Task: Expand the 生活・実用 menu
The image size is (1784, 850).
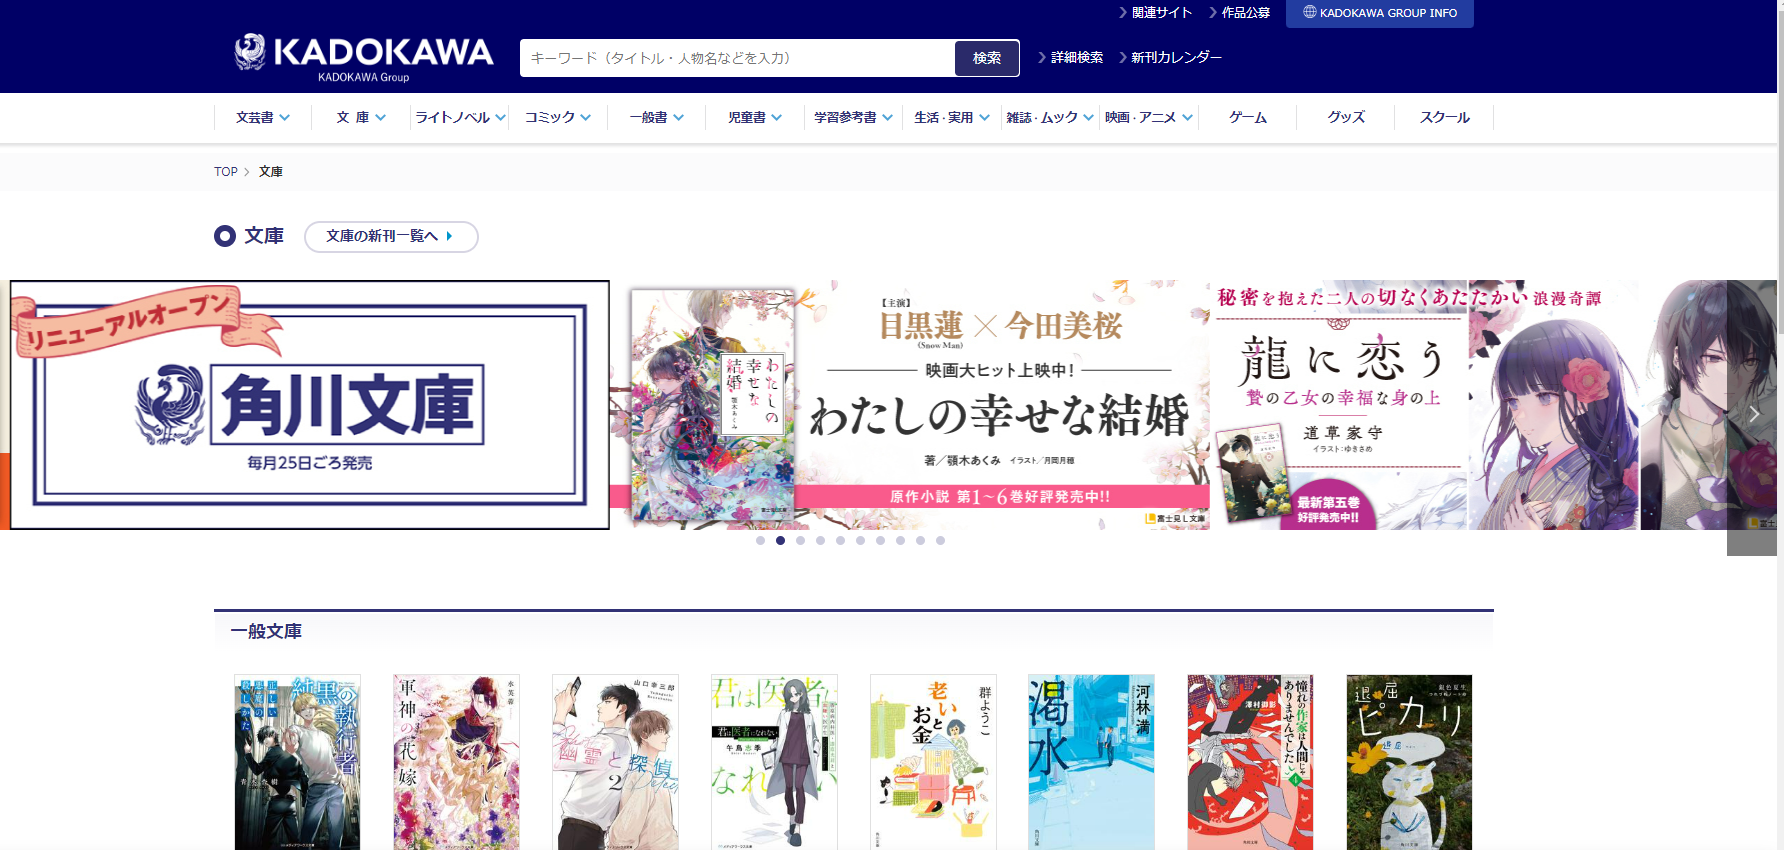Action: click(x=952, y=117)
